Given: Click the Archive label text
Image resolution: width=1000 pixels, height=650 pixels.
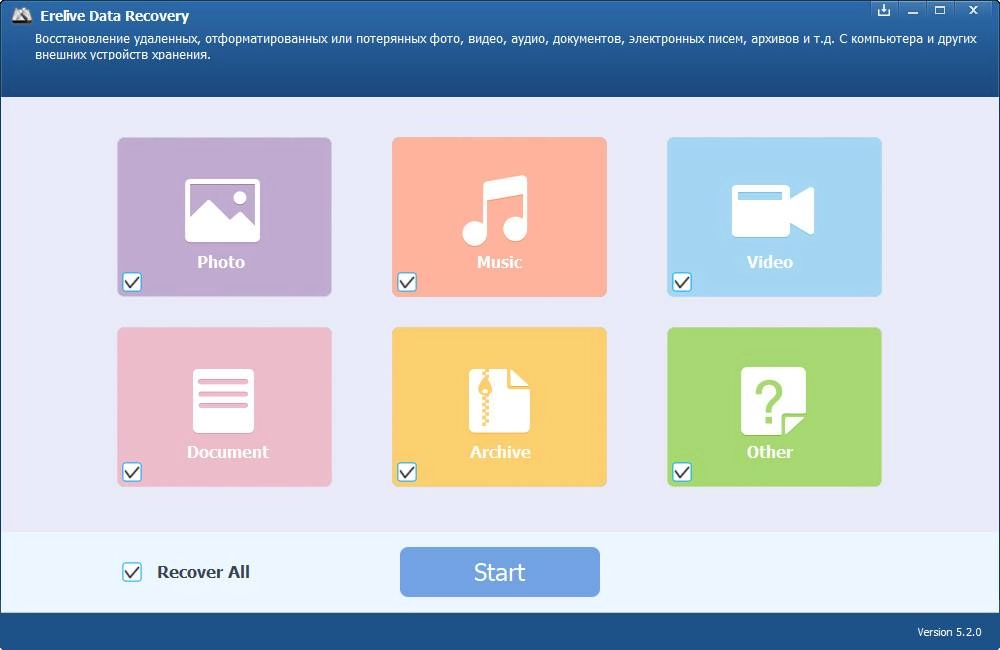Looking at the screenshot, I should (500, 452).
